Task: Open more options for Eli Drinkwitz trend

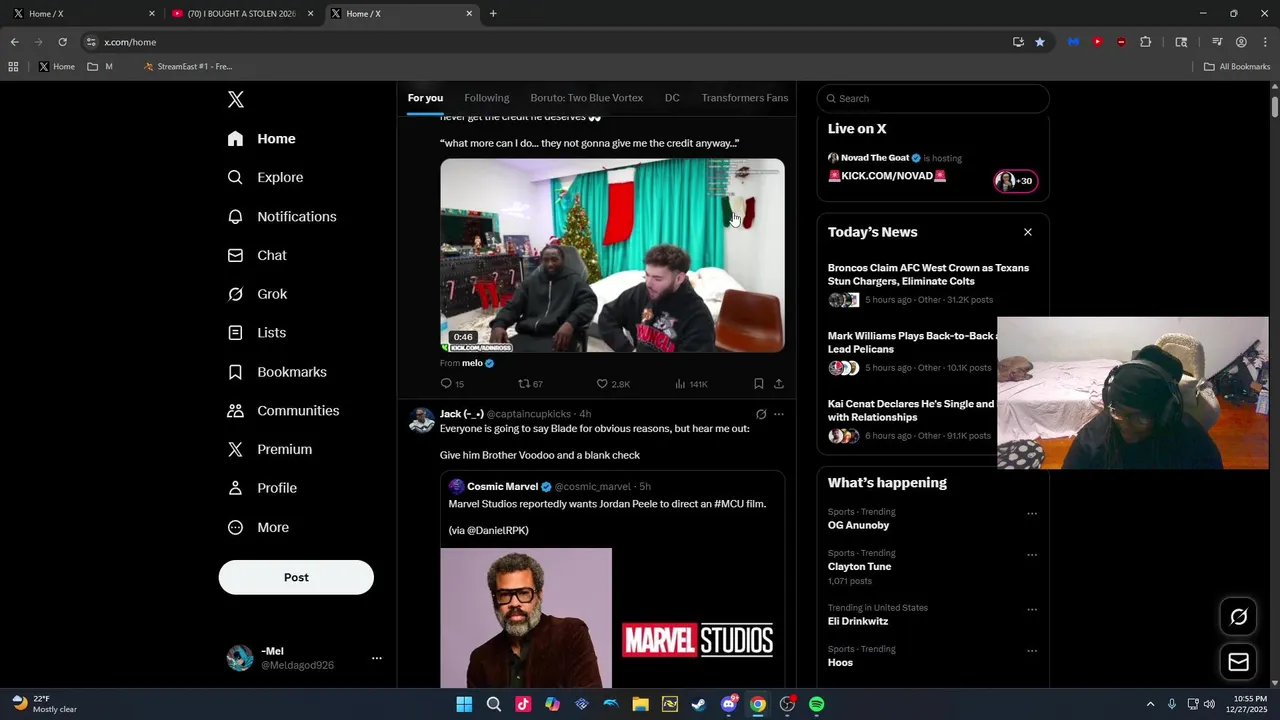Action: pyautogui.click(x=1032, y=610)
